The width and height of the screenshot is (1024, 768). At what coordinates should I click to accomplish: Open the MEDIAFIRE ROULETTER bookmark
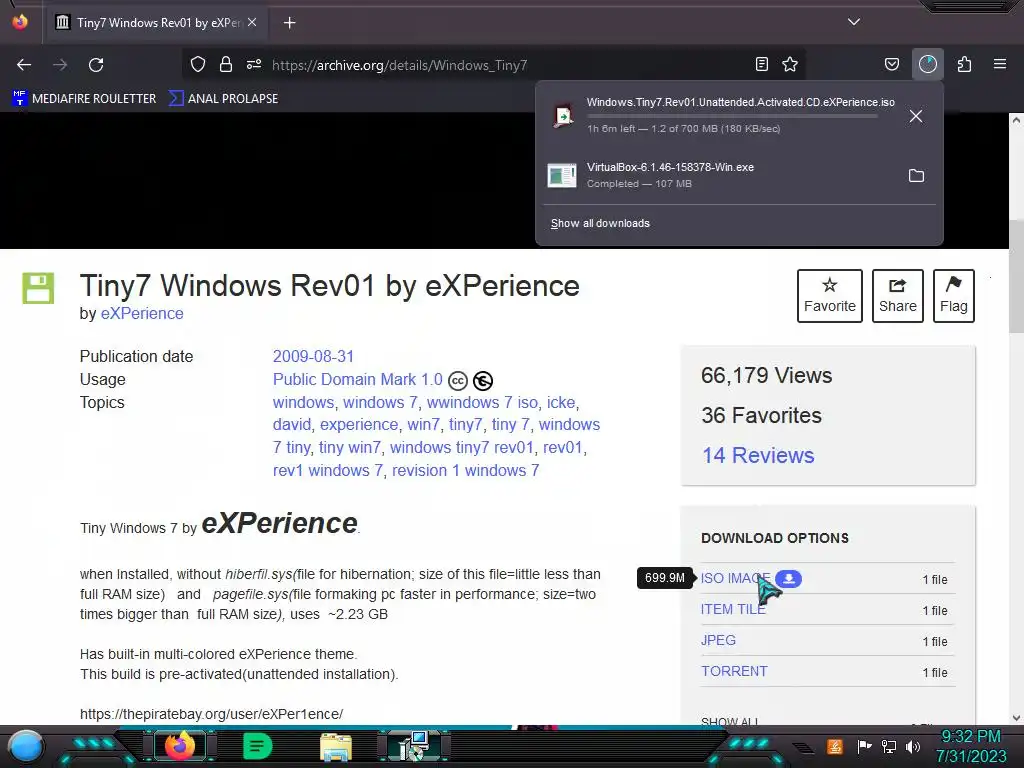(84, 99)
